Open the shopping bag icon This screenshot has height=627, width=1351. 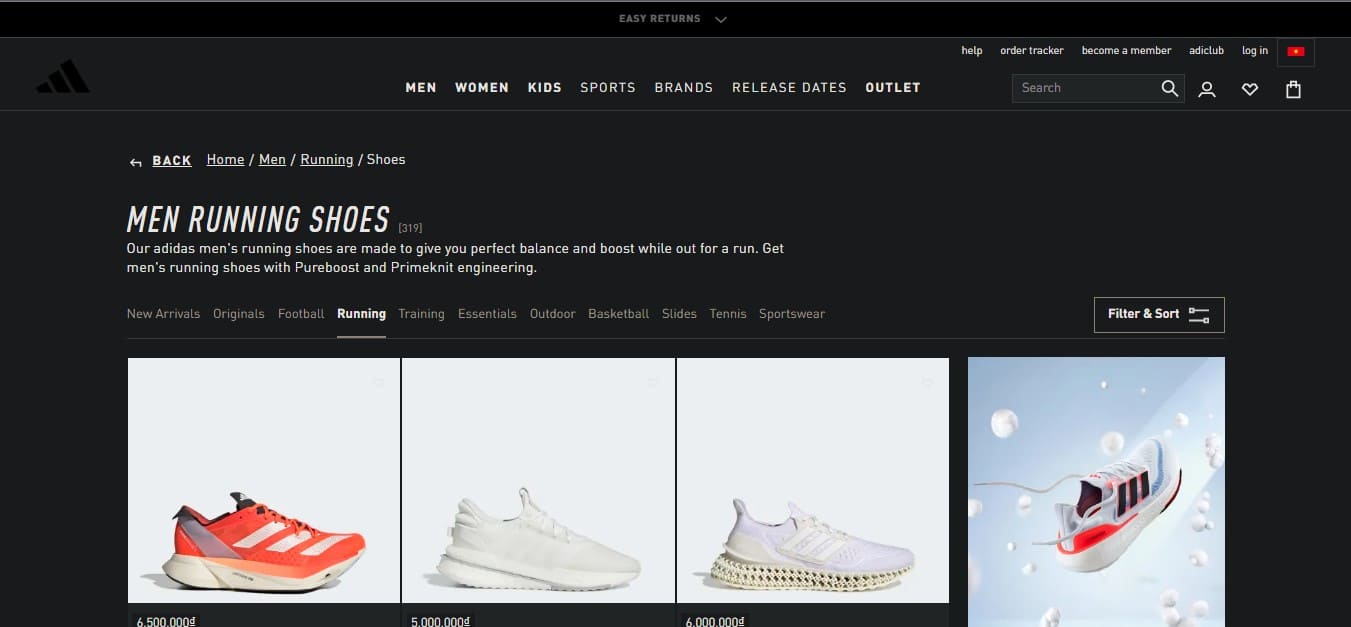click(1293, 89)
